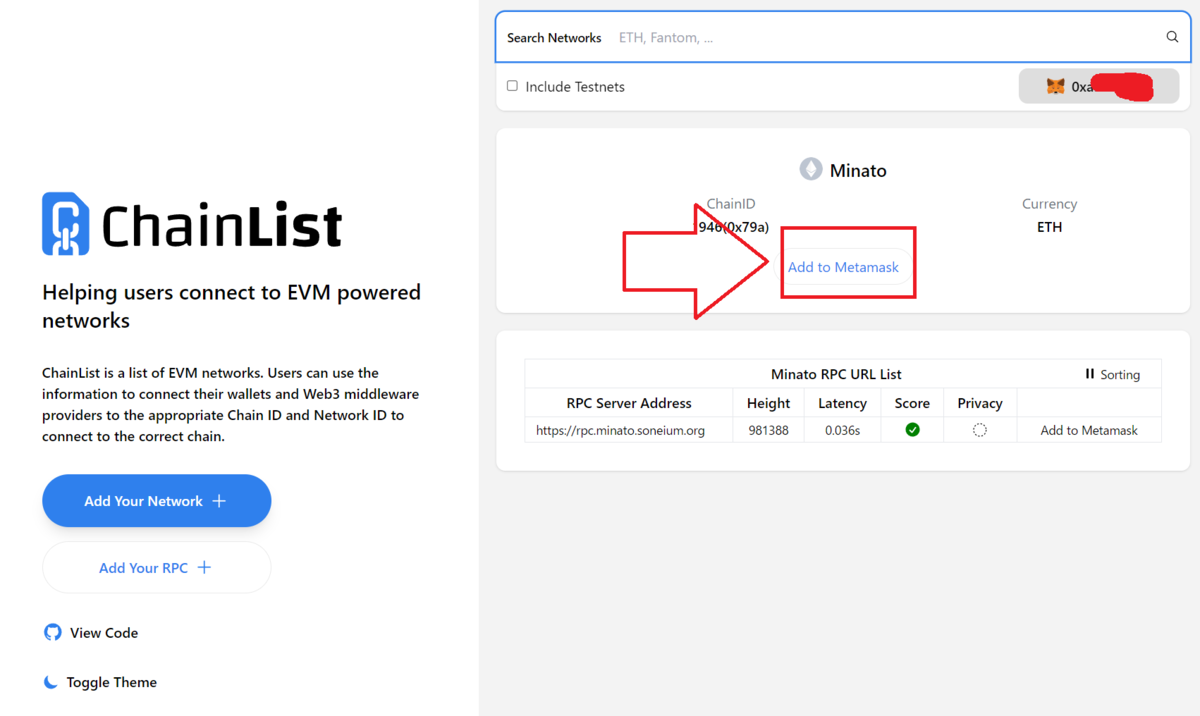This screenshot has height=716, width=1200.
Task: Click the 981388 height value
Action: pos(768,430)
